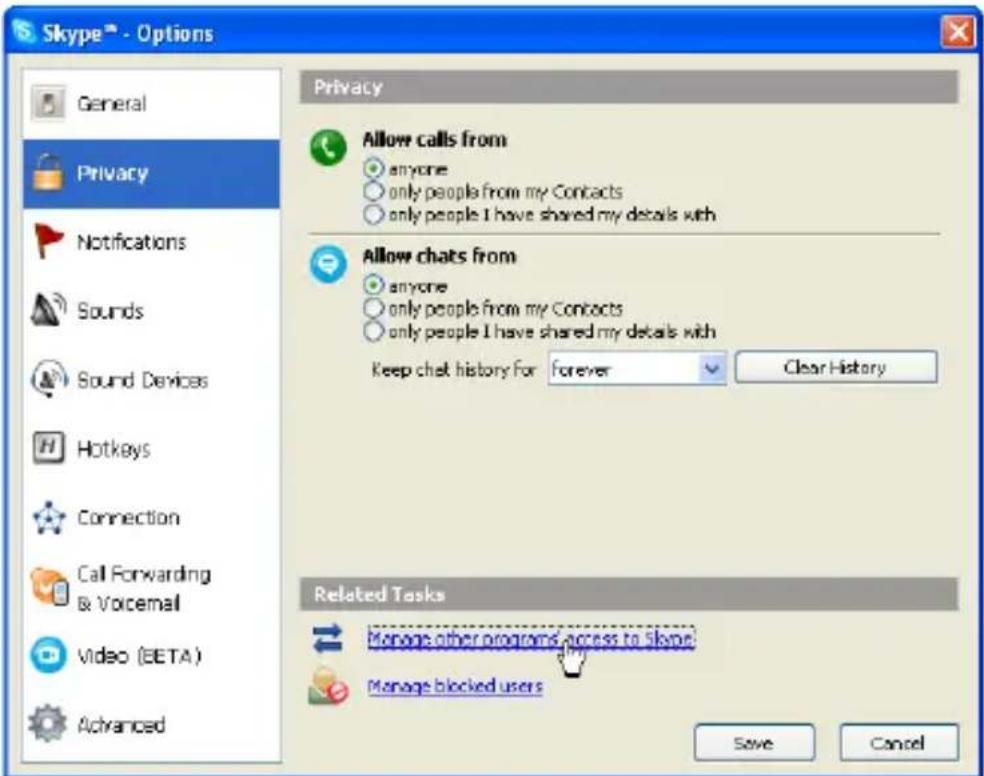The width and height of the screenshot is (984, 776).
Task: Open the Hotkeys section
Action: tap(151, 449)
